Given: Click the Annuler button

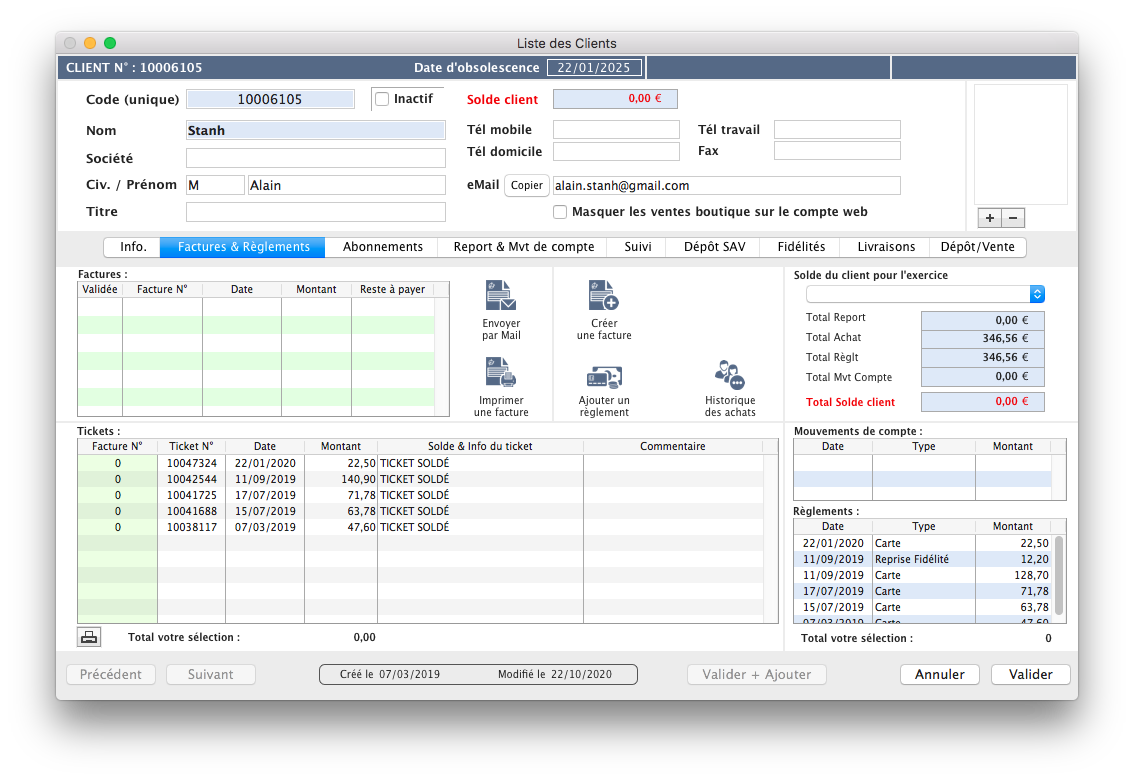Looking at the screenshot, I should (x=940, y=674).
